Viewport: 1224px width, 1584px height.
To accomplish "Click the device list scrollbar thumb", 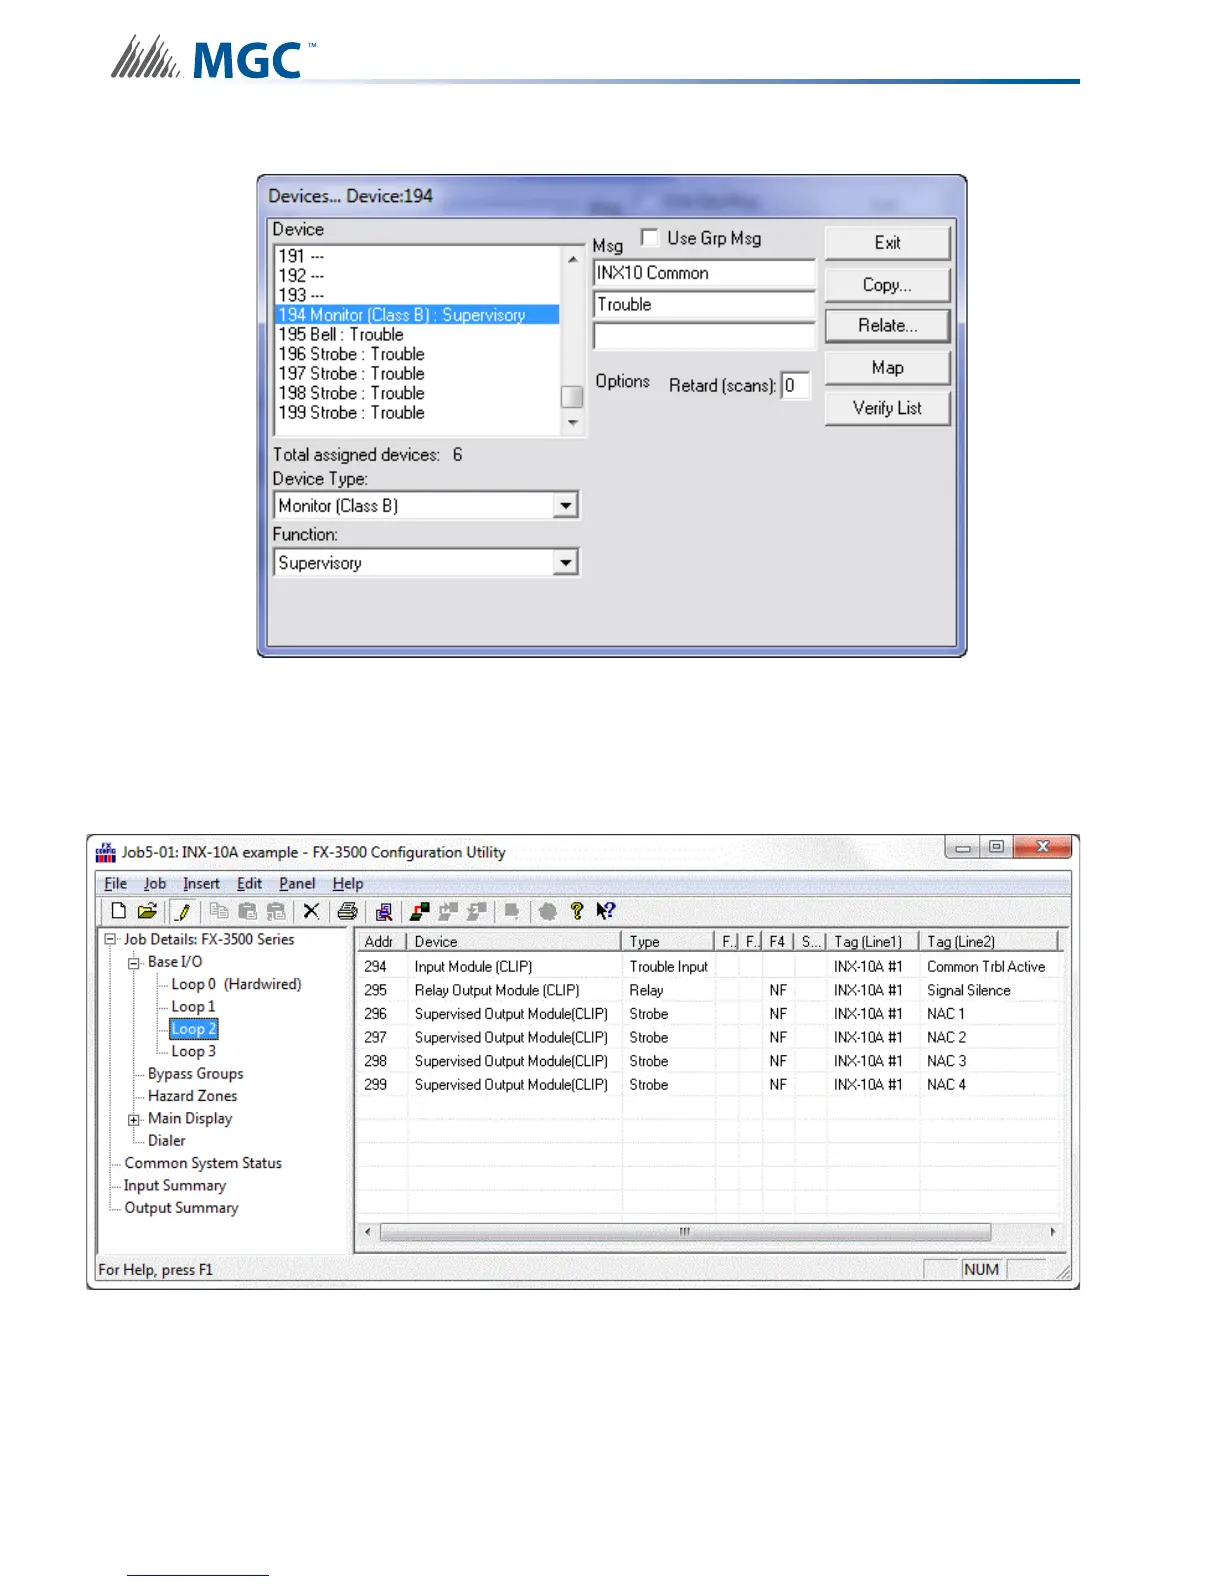I will [x=572, y=397].
